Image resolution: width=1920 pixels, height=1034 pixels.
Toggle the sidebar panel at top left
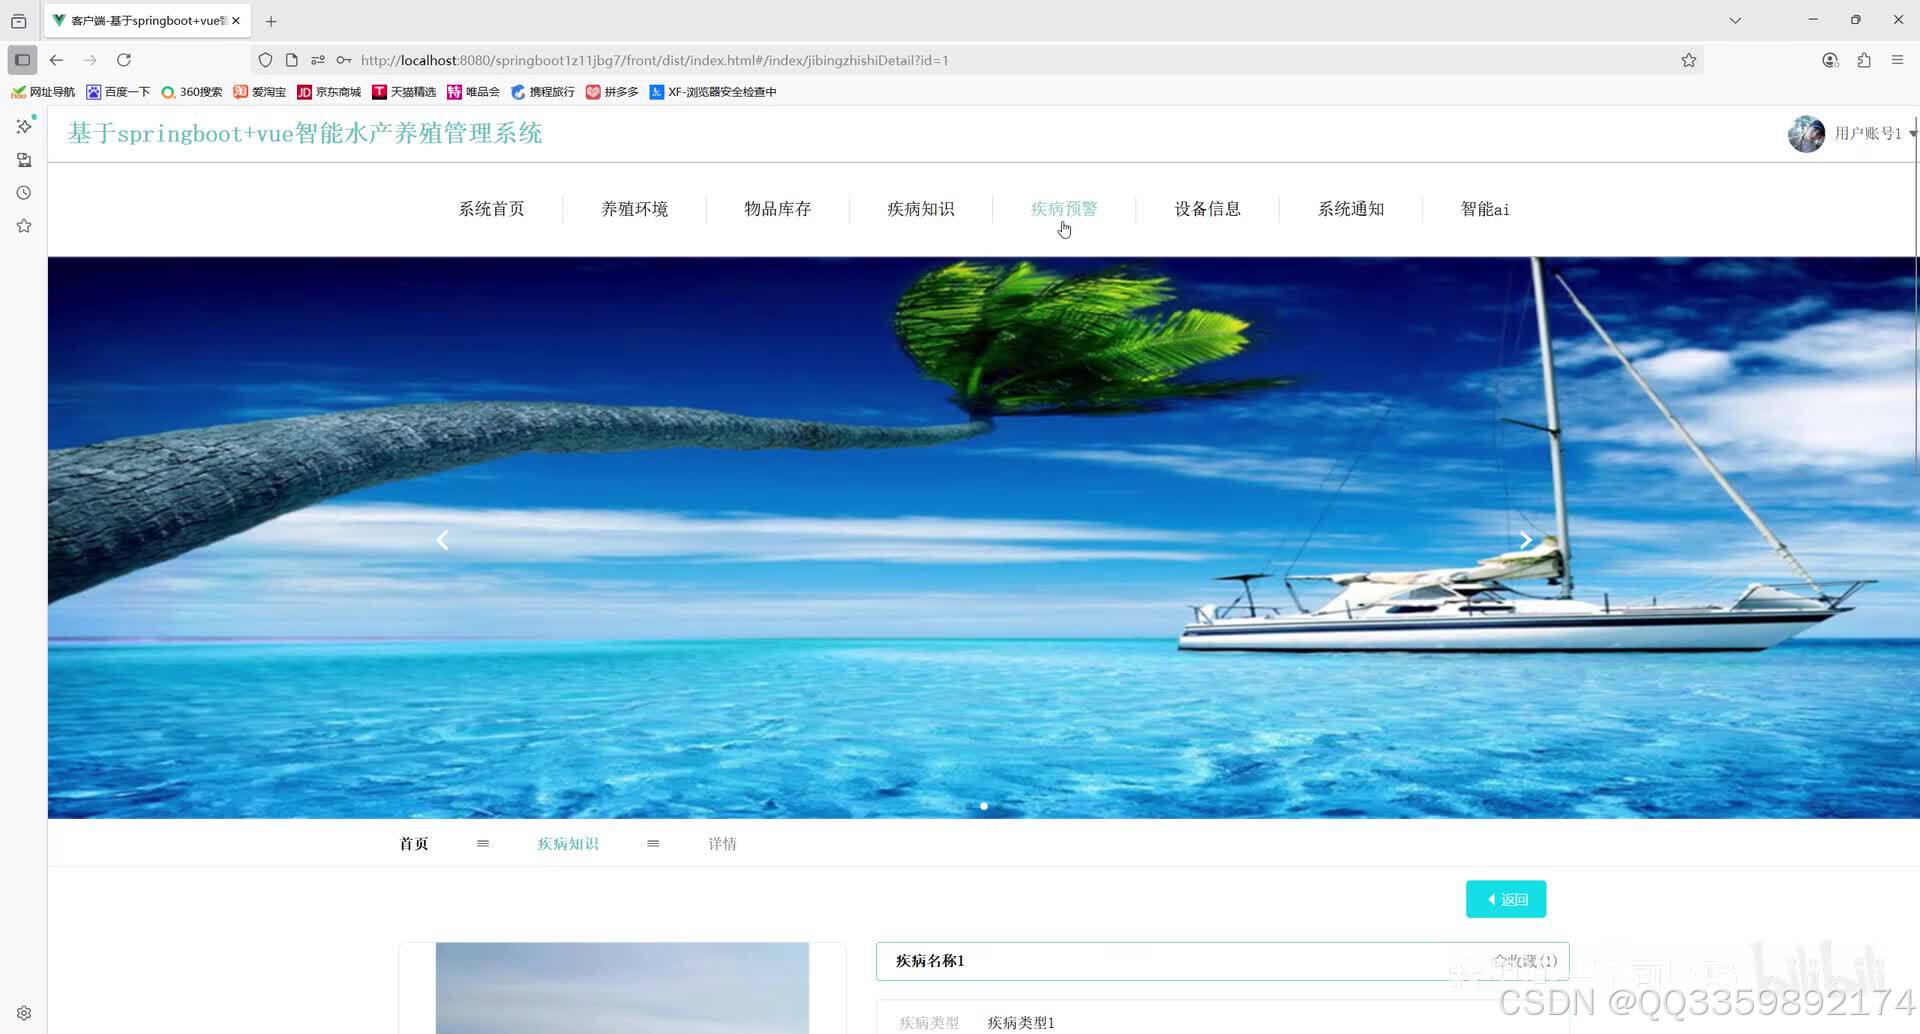21,59
